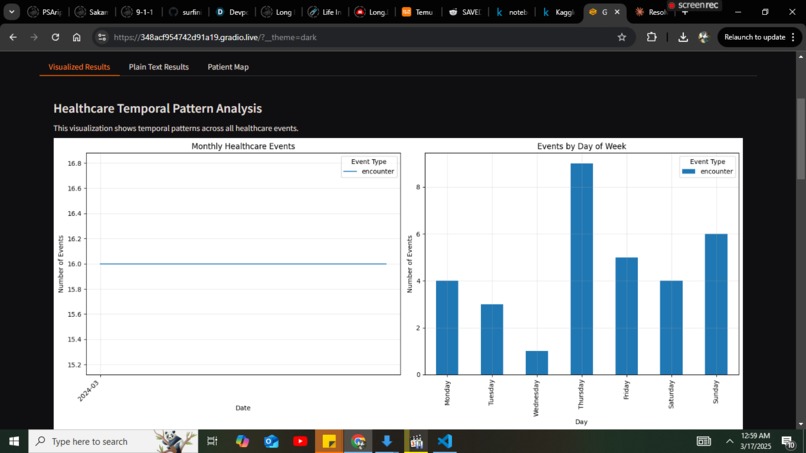Open the taskbar clock and date
This screenshot has width=806, height=453.
[x=756, y=441]
